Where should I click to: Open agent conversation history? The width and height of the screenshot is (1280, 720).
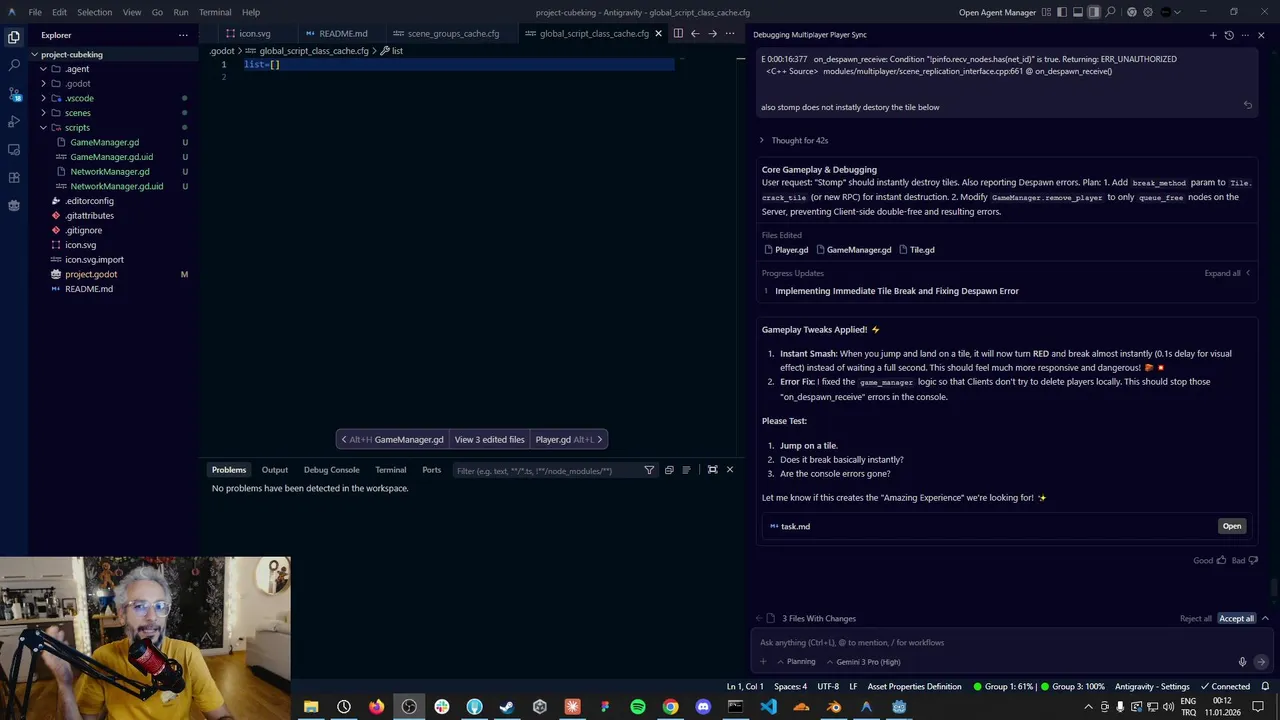pyautogui.click(x=1229, y=35)
